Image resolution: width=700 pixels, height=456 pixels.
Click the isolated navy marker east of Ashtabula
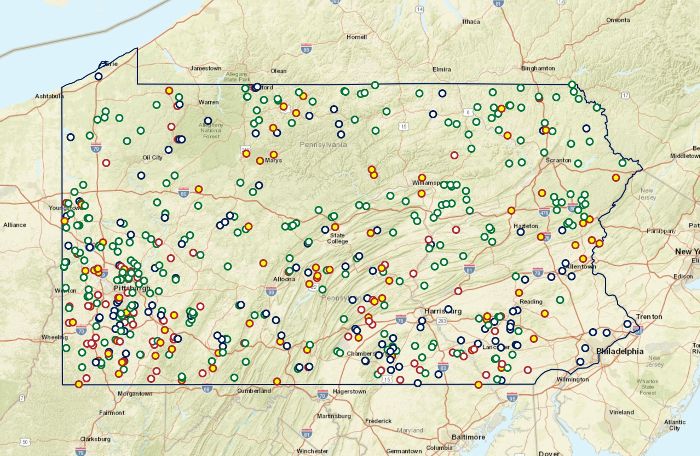(x=71, y=137)
